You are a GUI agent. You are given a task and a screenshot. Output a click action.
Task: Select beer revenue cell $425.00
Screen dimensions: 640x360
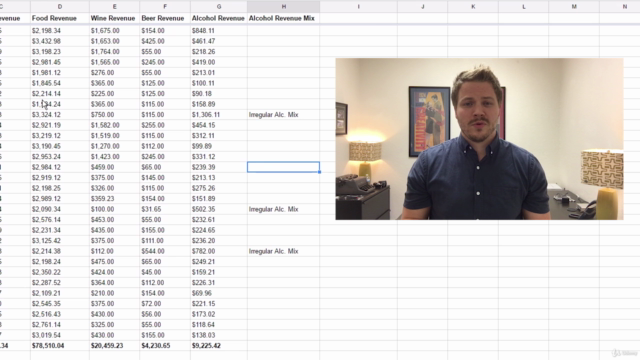click(165, 41)
